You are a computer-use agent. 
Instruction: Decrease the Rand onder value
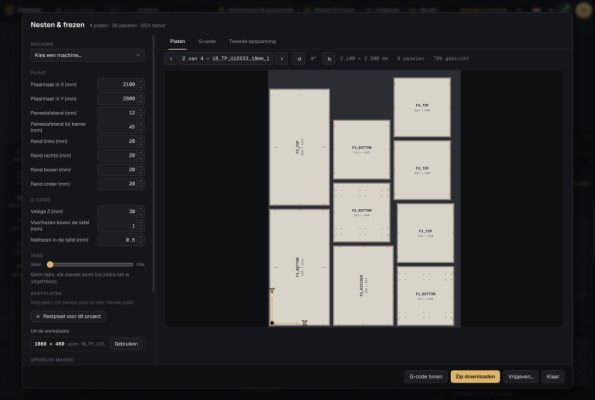pos(141,187)
